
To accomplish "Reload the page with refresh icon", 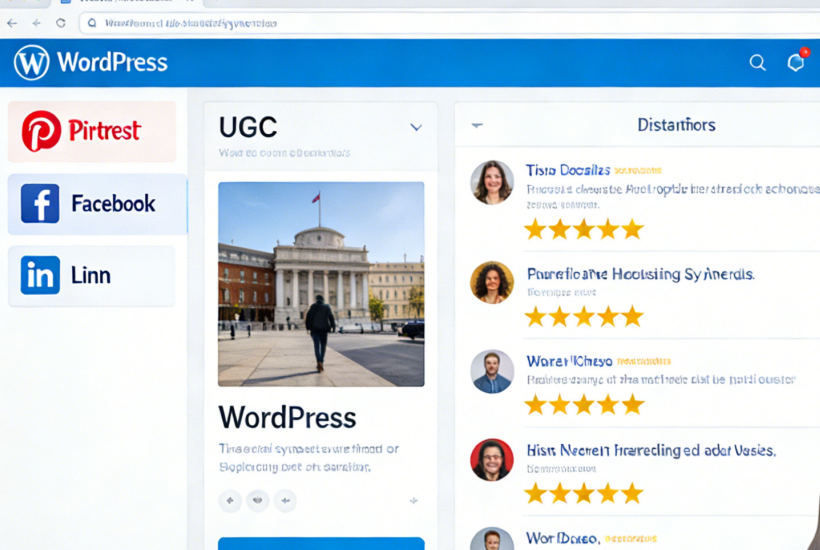I will (x=61, y=22).
